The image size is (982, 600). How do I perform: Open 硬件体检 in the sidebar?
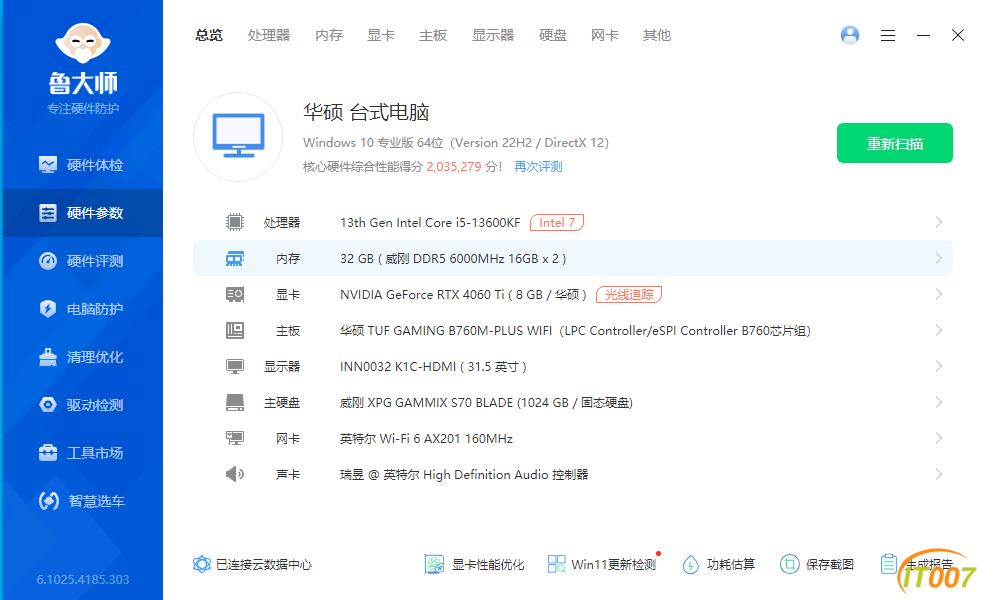click(x=81, y=165)
